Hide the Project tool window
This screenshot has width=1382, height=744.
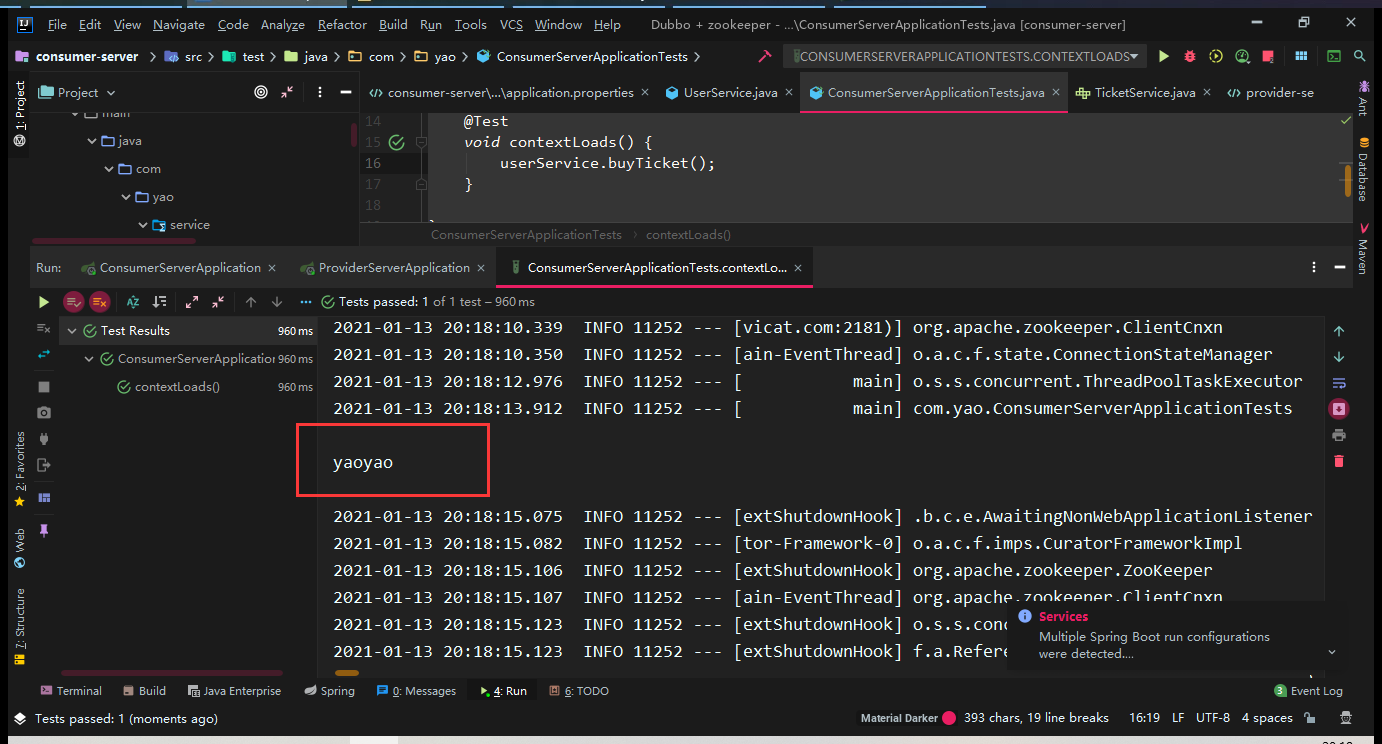point(346,92)
